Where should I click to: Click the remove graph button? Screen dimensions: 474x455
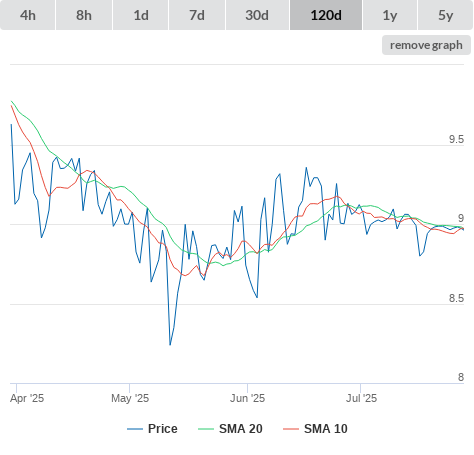click(x=426, y=45)
